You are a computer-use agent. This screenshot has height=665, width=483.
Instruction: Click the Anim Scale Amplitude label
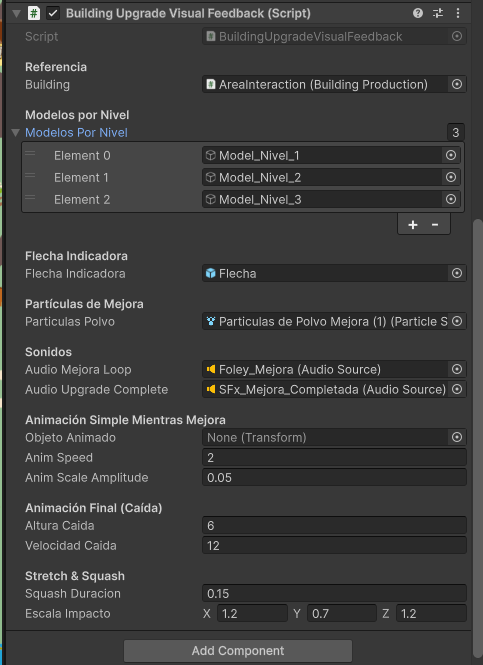click(87, 478)
